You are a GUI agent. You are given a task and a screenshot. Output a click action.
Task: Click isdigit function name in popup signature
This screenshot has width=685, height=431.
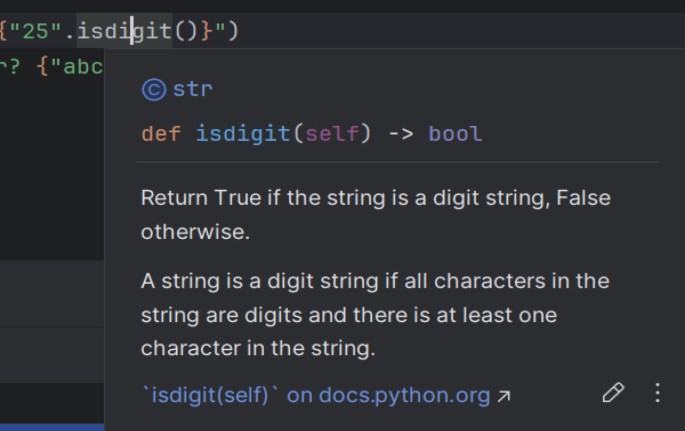tap(243, 134)
